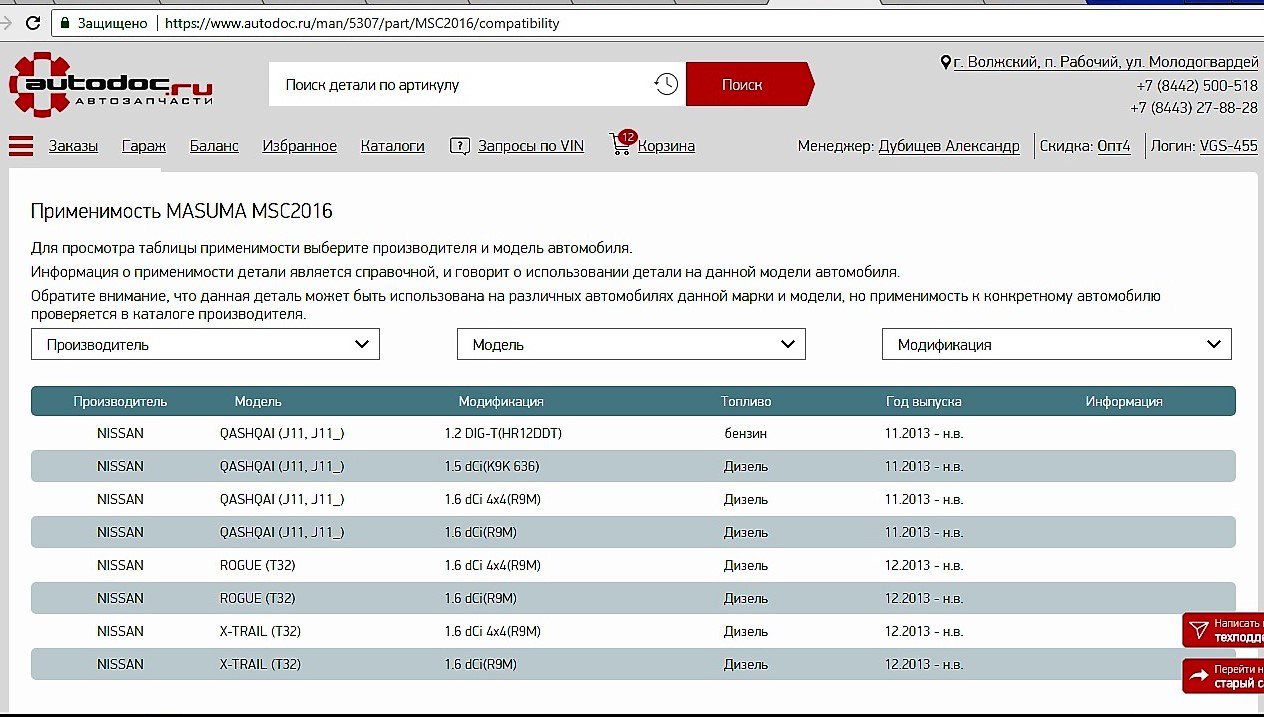Click the Применимость MASUMA MSC2016 heading
Image resolution: width=1264 pixels, height=717 pixels.
pos(182,211)
